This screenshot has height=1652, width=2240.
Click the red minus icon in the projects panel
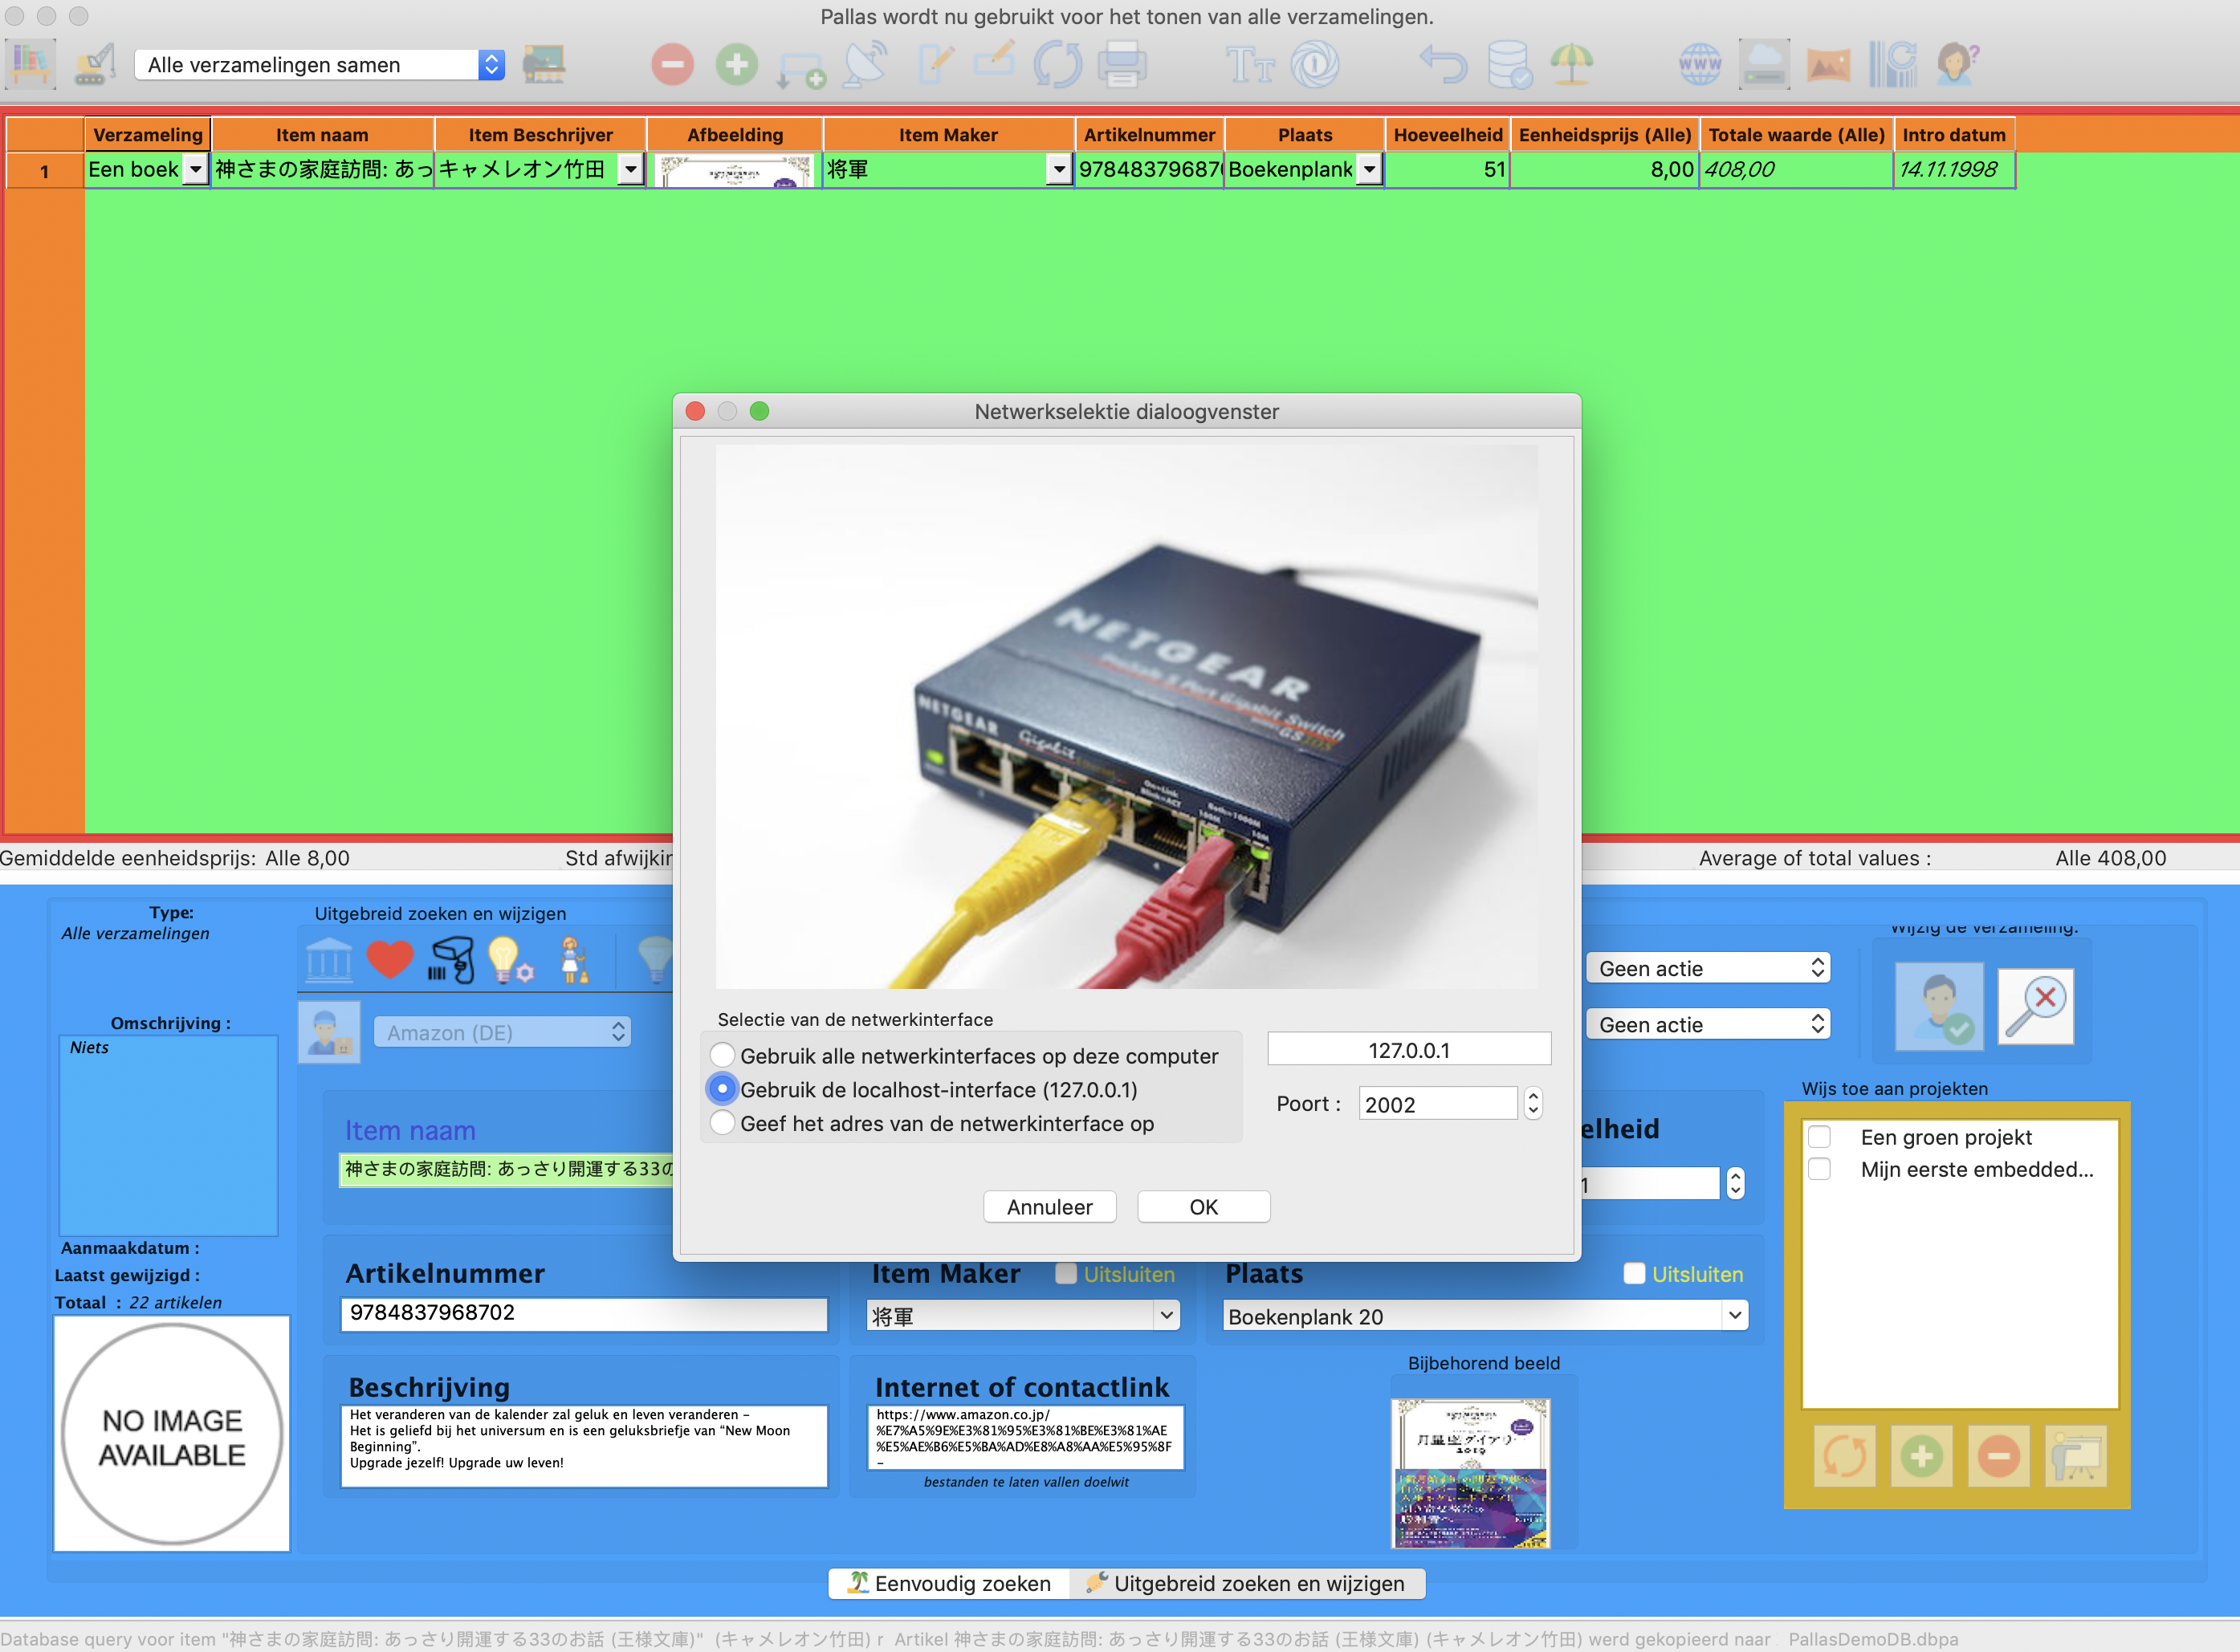1998,1456
